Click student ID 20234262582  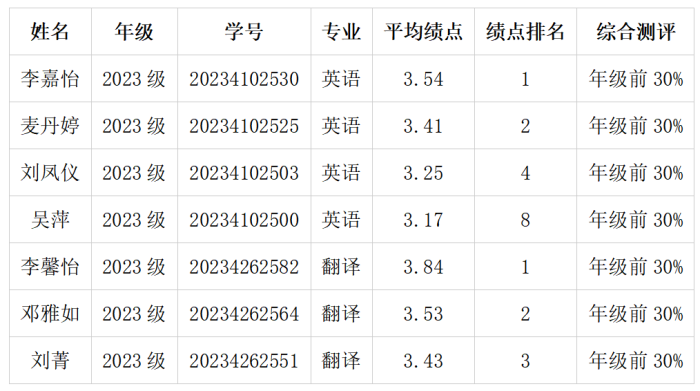(x=244, y=267)
